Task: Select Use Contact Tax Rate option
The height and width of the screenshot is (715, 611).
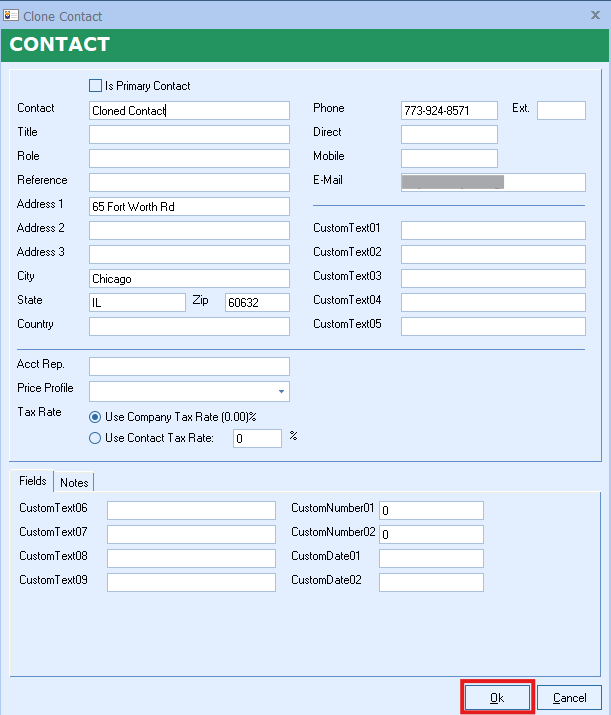Action: [x=95, y=438]
